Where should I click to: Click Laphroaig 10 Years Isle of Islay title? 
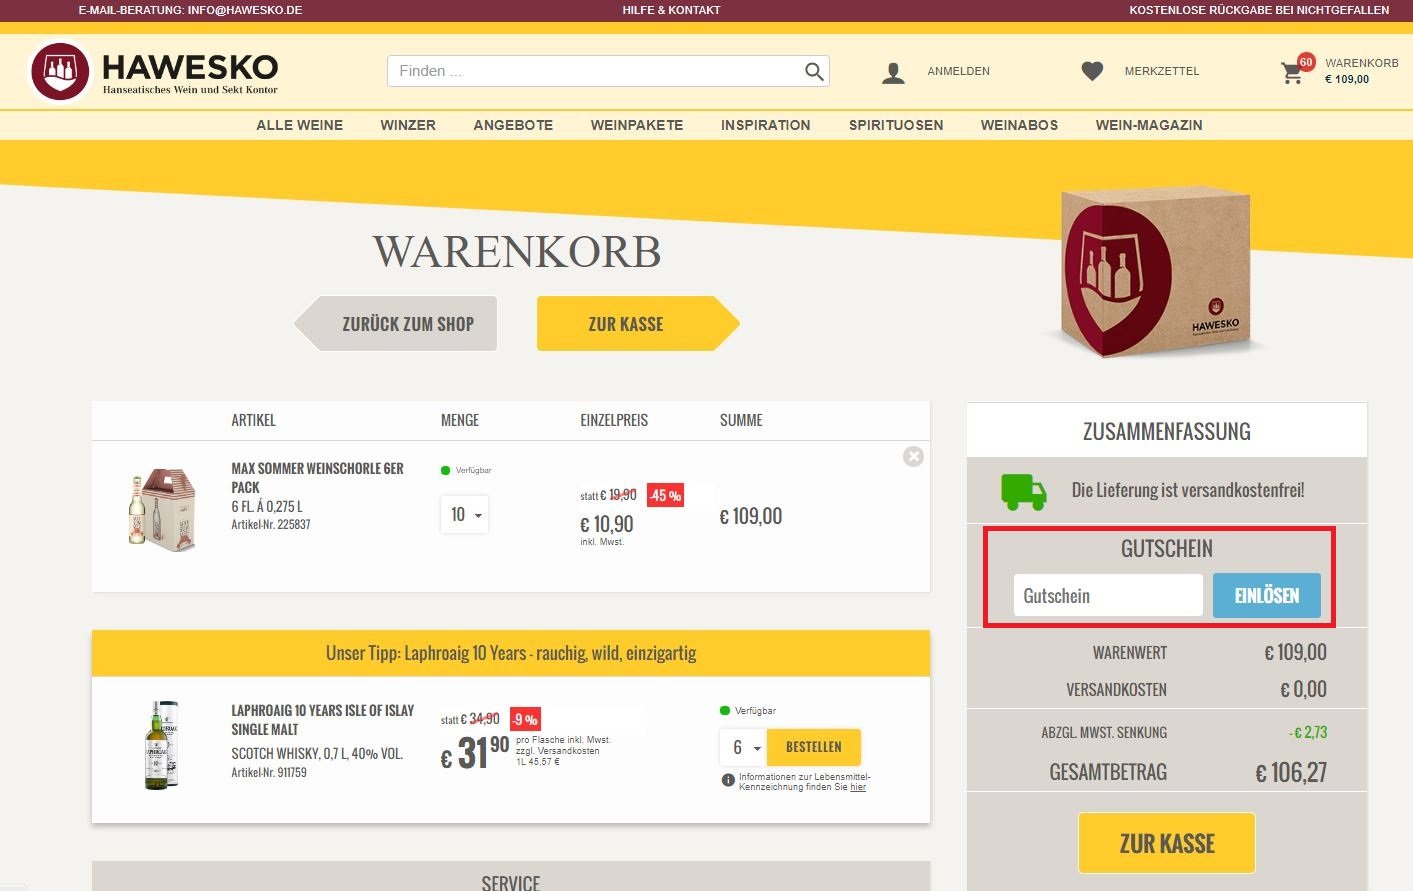click(322, 720)
